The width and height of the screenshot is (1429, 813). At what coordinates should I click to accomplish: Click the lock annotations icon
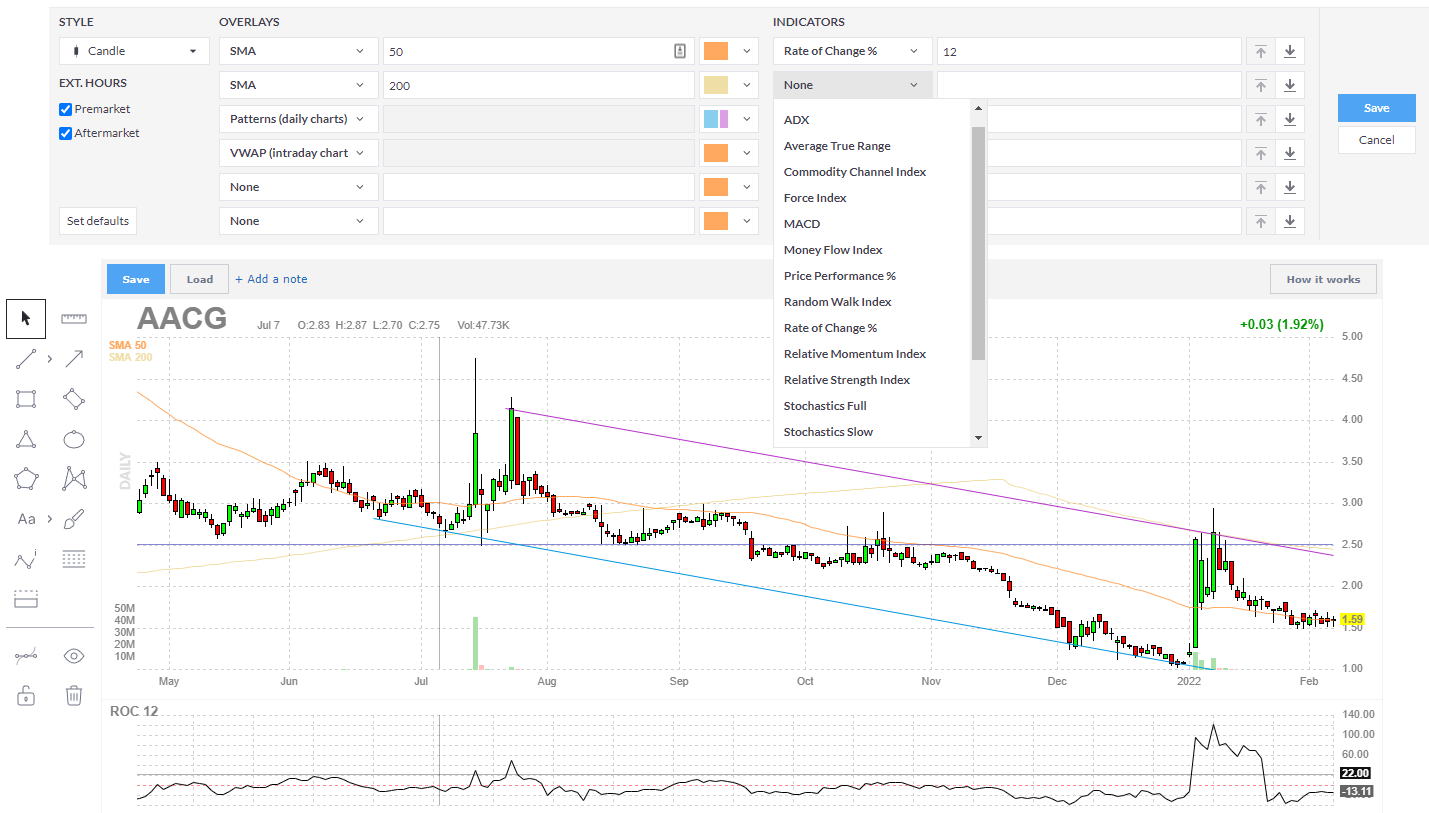coord(25,694)
